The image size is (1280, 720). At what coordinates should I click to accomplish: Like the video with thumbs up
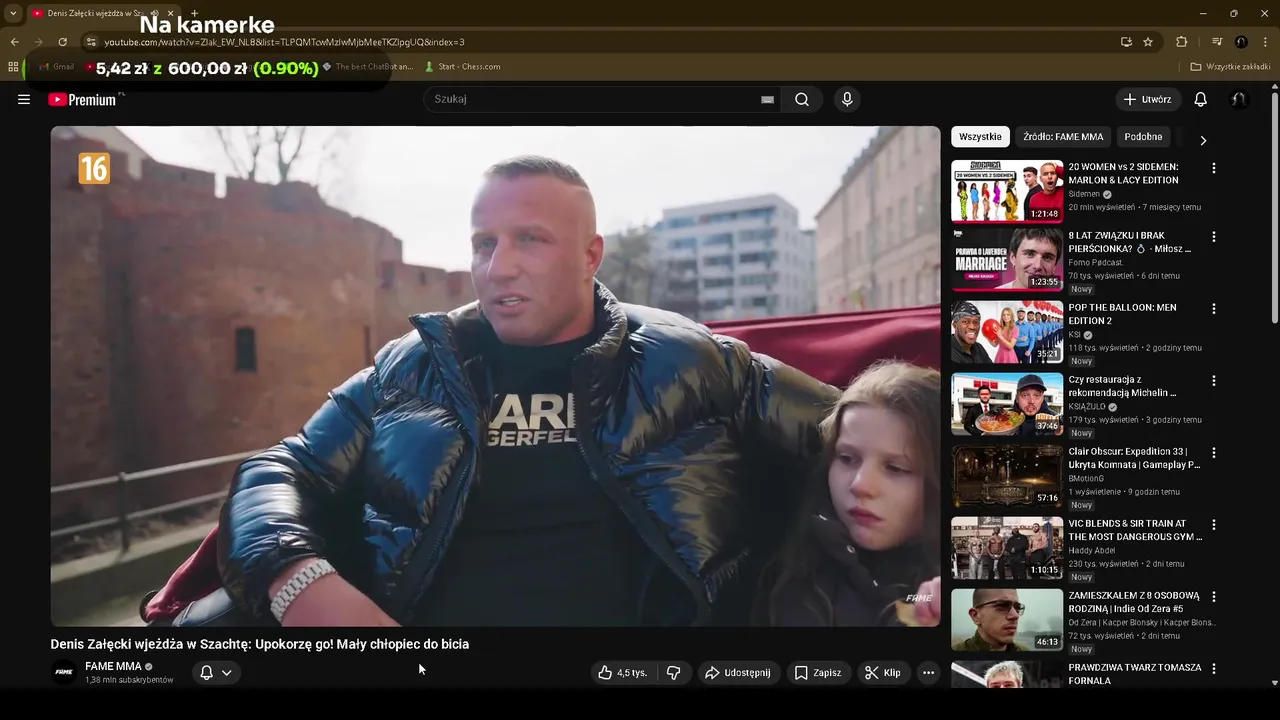tap(622, 673)
